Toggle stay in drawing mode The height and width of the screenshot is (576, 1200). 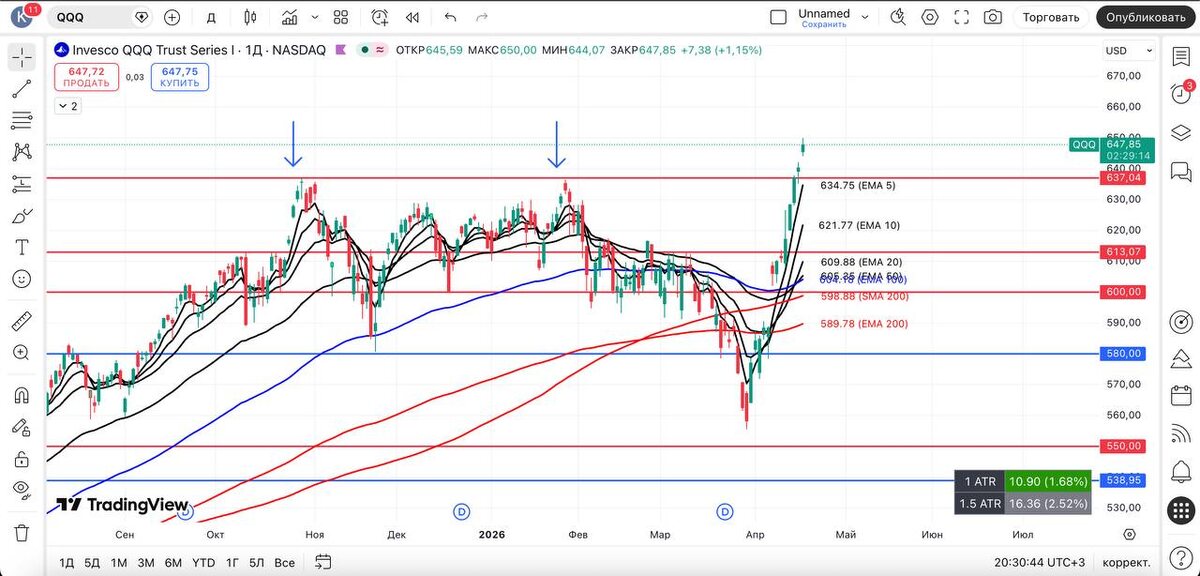click(x=21, y=427)
